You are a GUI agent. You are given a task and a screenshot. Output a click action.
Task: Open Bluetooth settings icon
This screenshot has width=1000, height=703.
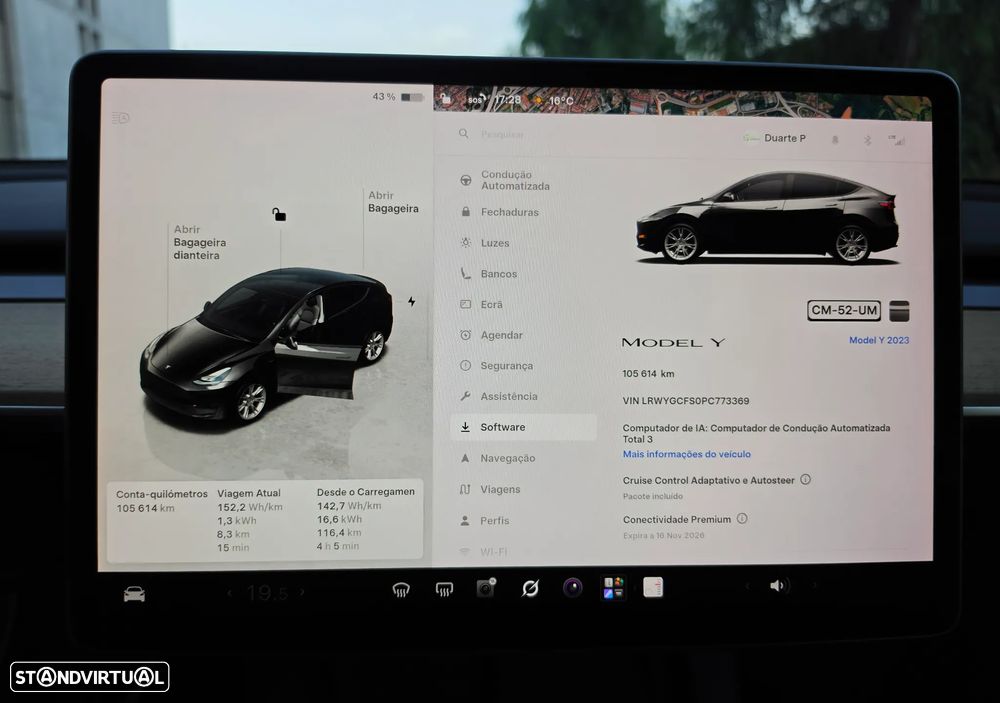click(867, 140)
